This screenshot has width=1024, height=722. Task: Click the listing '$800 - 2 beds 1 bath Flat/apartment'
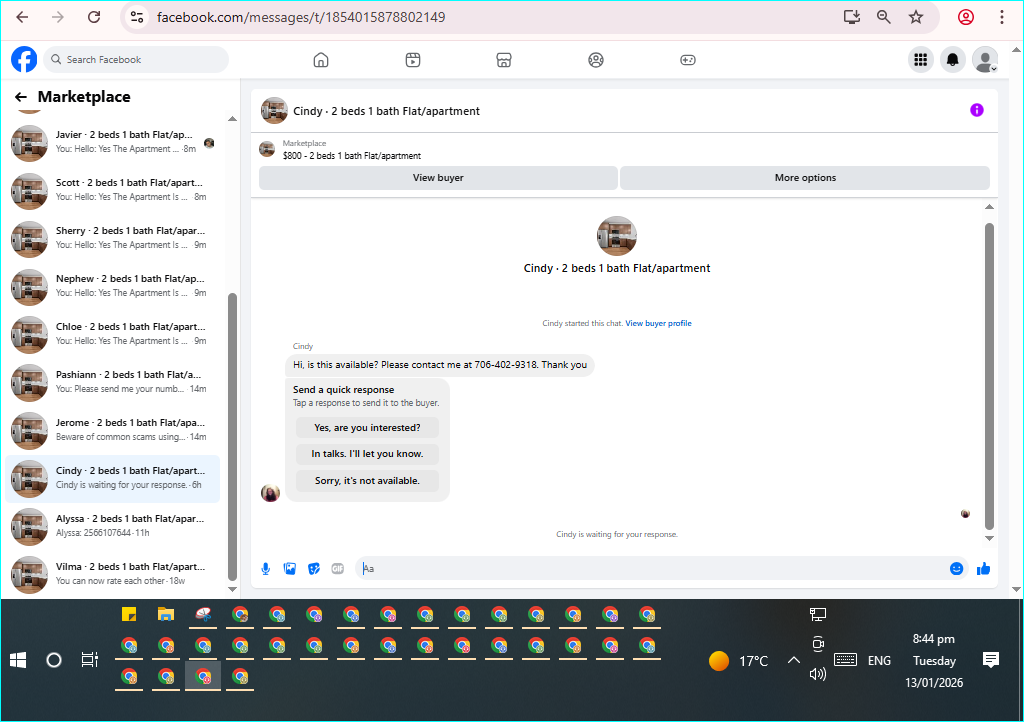click(x=351, y=156)
